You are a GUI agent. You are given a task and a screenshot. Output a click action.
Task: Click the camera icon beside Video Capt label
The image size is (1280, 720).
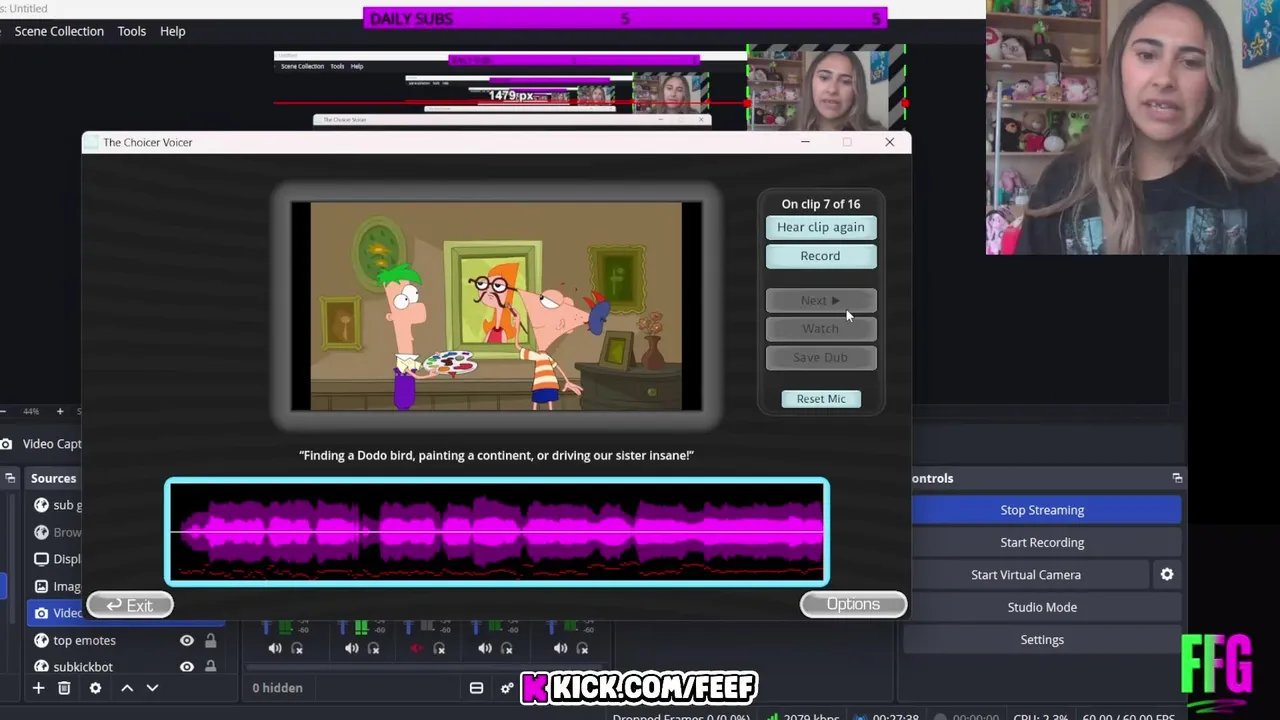coord(6,444)
